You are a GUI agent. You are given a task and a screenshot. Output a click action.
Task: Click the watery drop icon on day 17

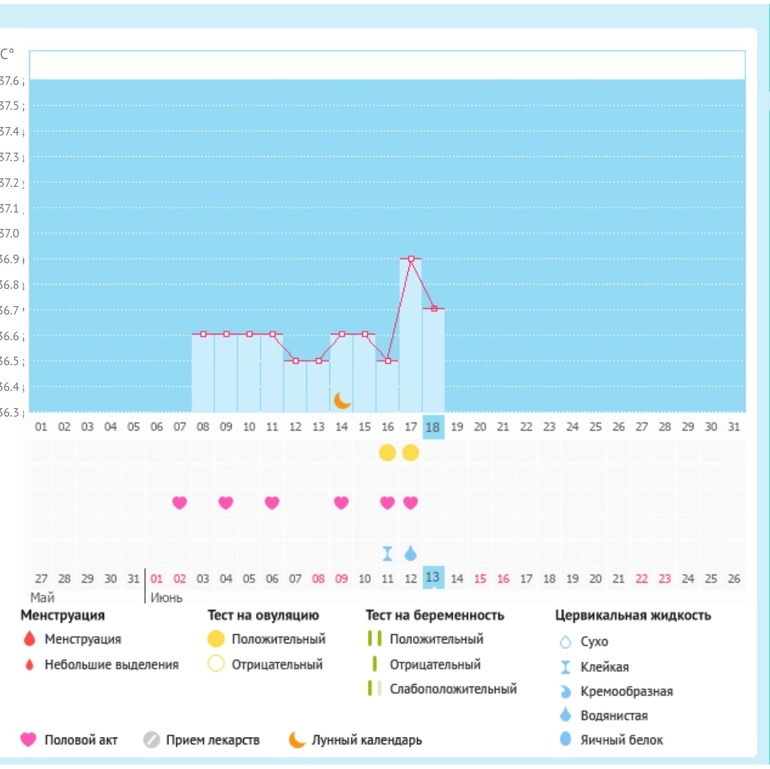[410, 553]
